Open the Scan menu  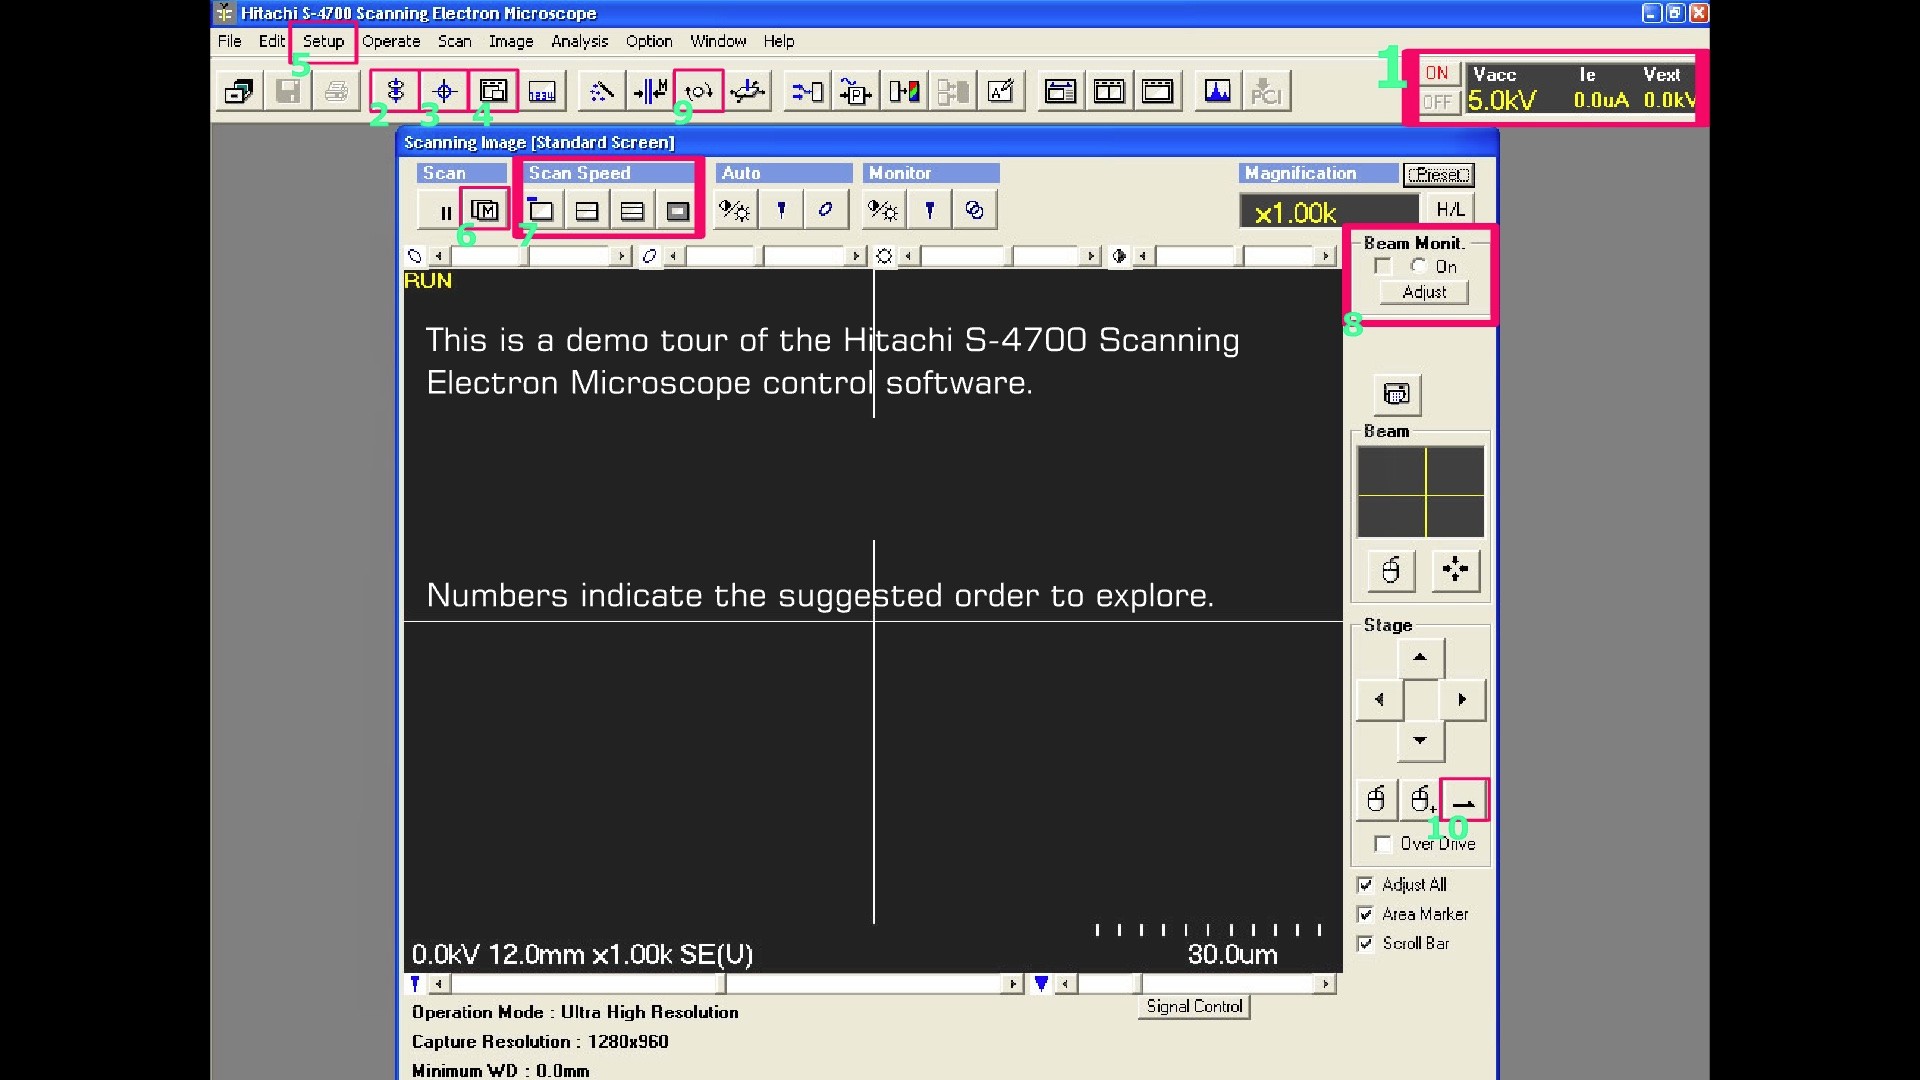(x=454, y=41)
